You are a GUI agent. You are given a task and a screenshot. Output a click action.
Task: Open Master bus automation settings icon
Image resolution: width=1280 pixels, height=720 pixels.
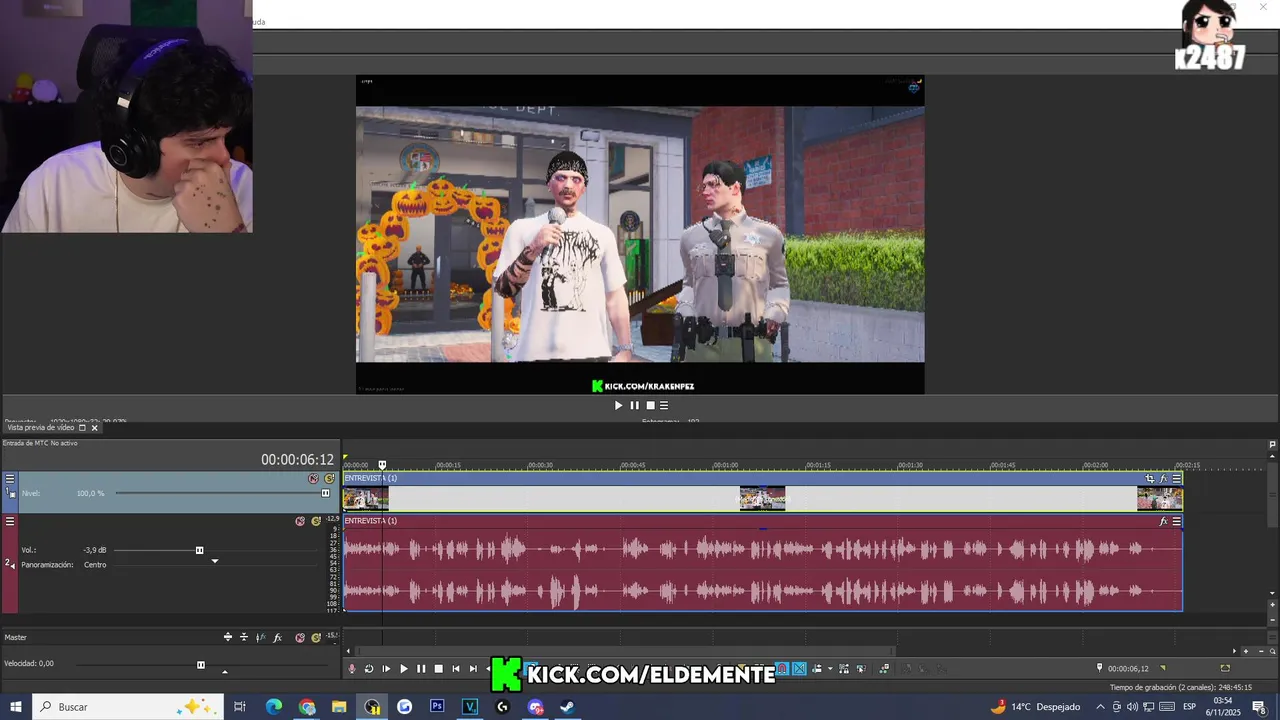[260, 637]
